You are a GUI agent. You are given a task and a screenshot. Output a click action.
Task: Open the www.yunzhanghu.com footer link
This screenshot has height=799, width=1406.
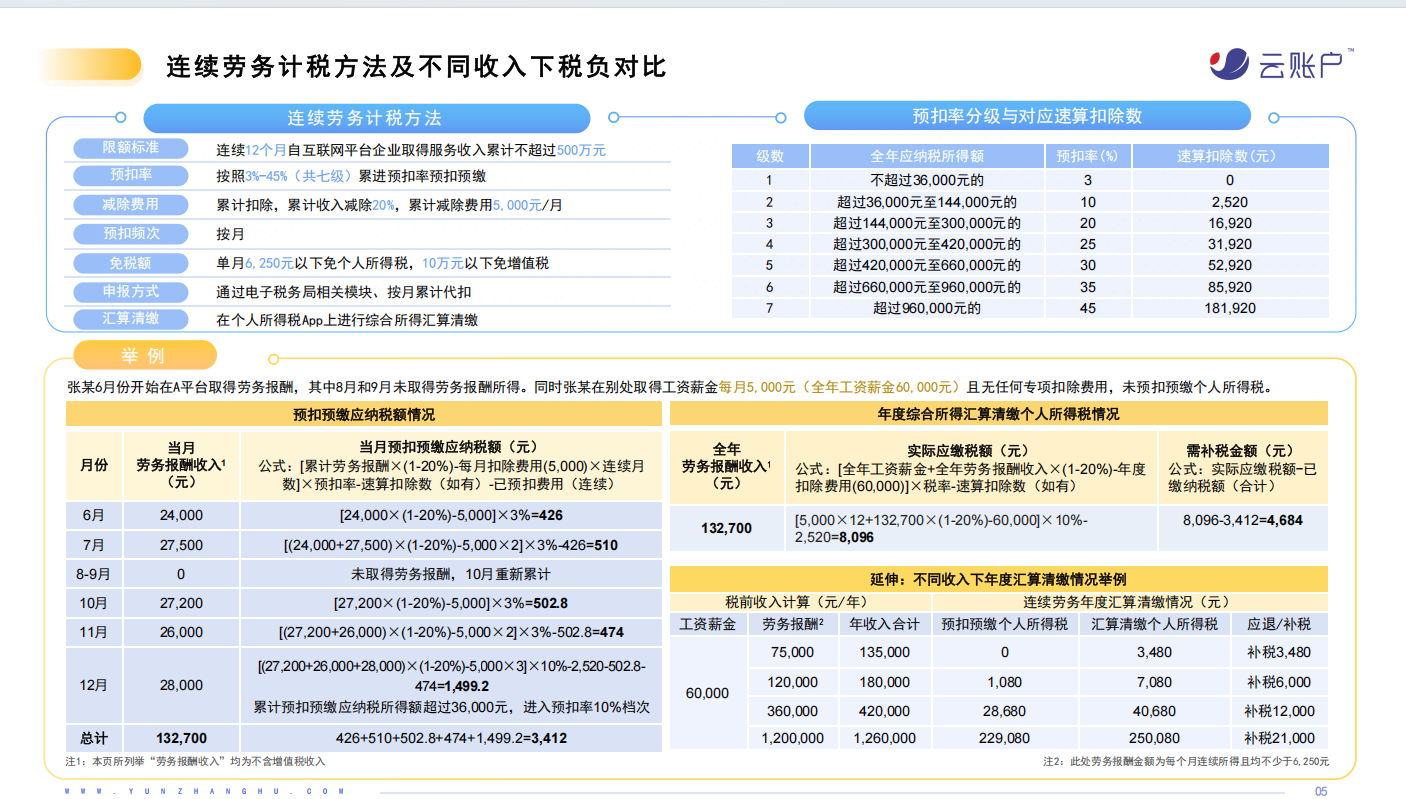tap(205, 791)
